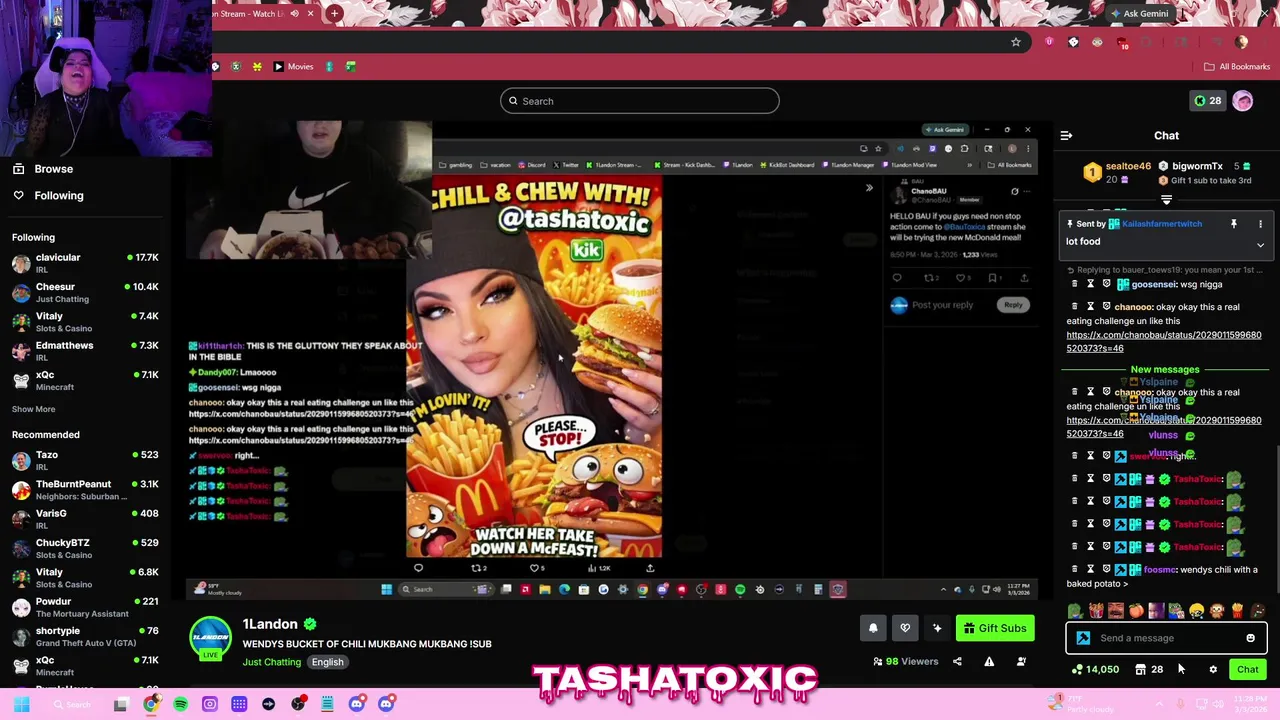Click the notification bell icon
Viewport: 1280px width, 720px height.
tap(873, 628)
